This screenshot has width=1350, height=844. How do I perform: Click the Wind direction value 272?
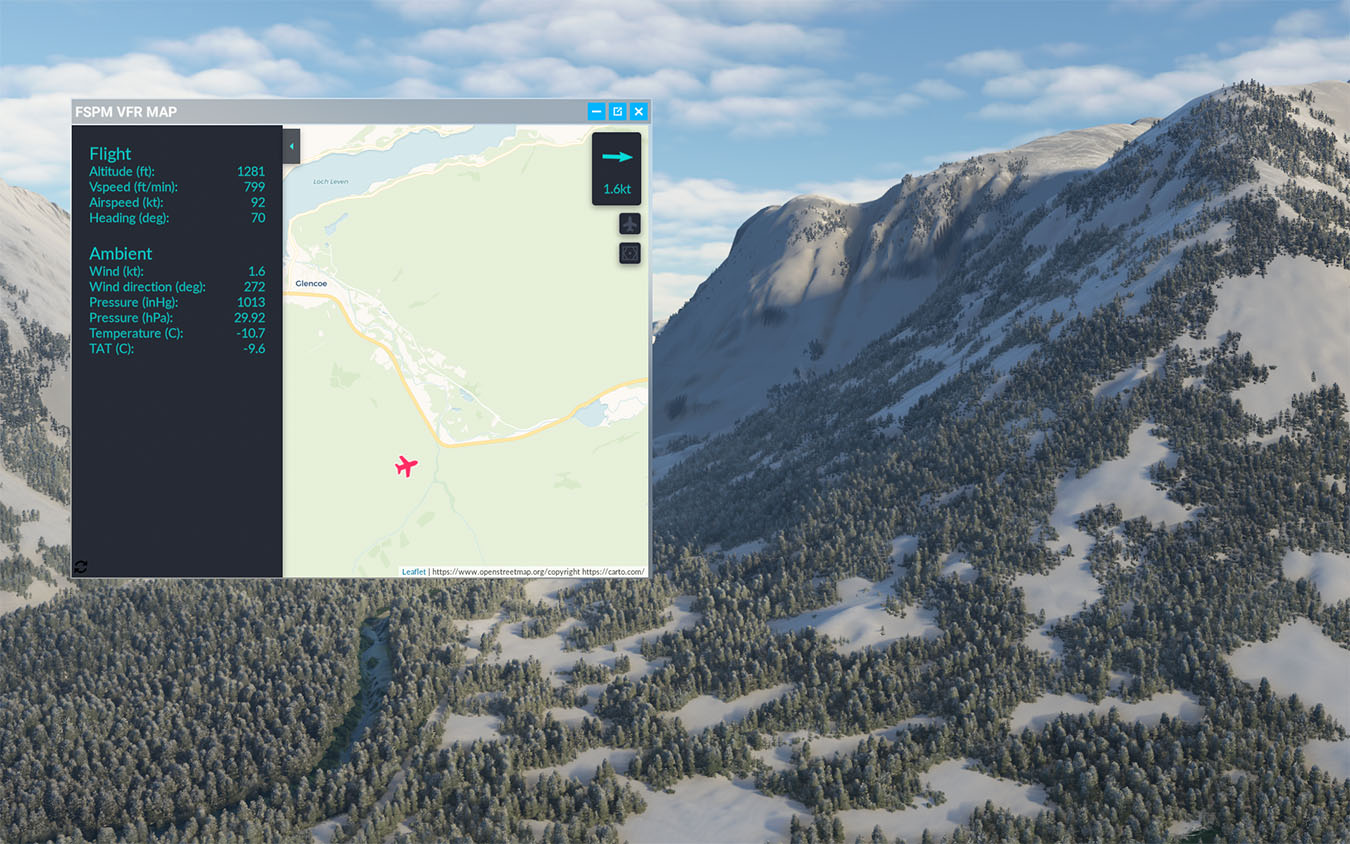[255, 287]
